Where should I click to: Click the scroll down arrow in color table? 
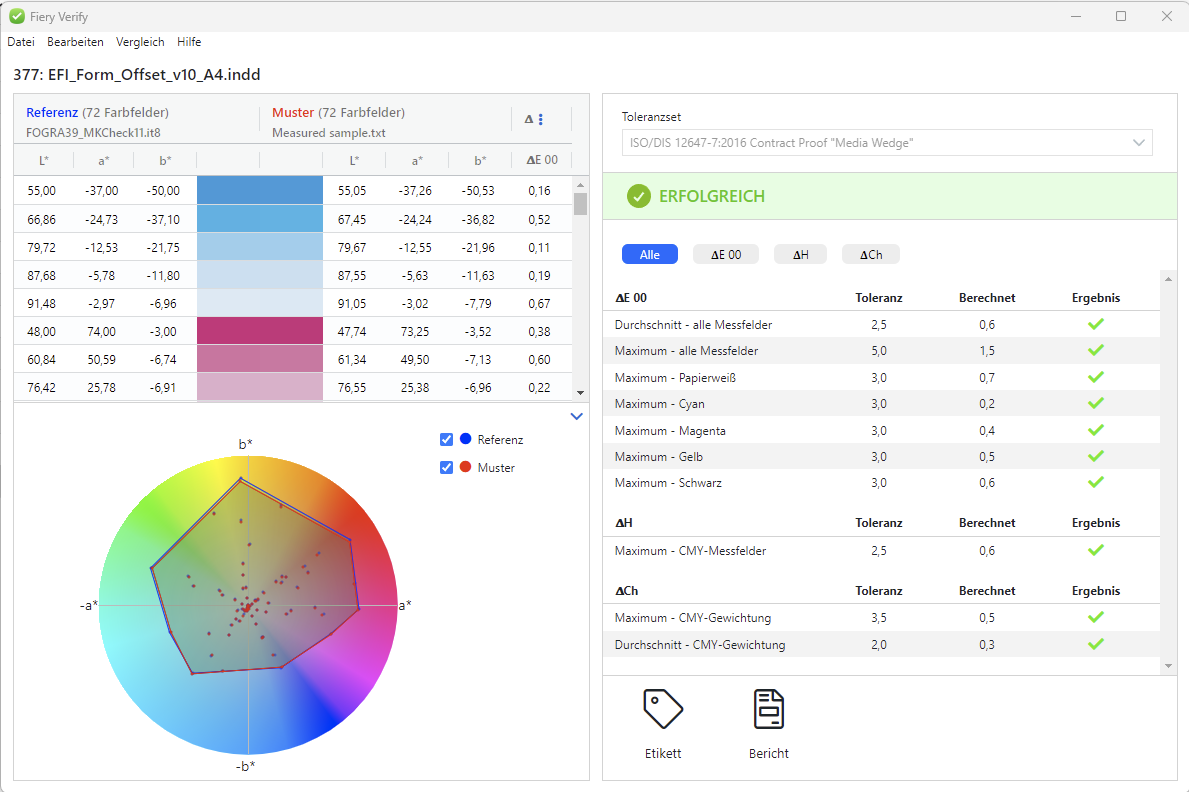point(580,393)
